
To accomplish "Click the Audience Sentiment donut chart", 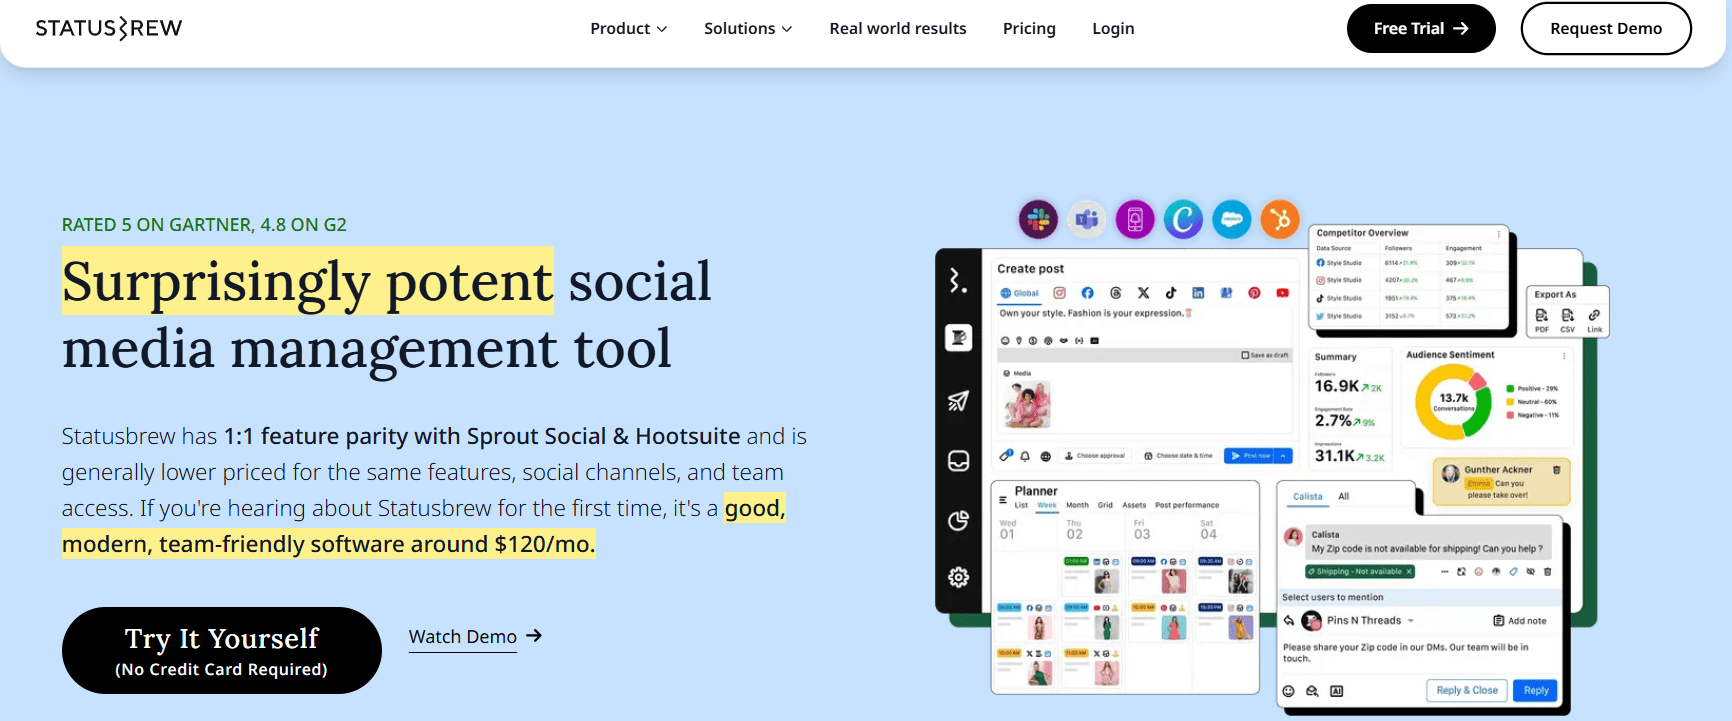I will click(1454, 402).
